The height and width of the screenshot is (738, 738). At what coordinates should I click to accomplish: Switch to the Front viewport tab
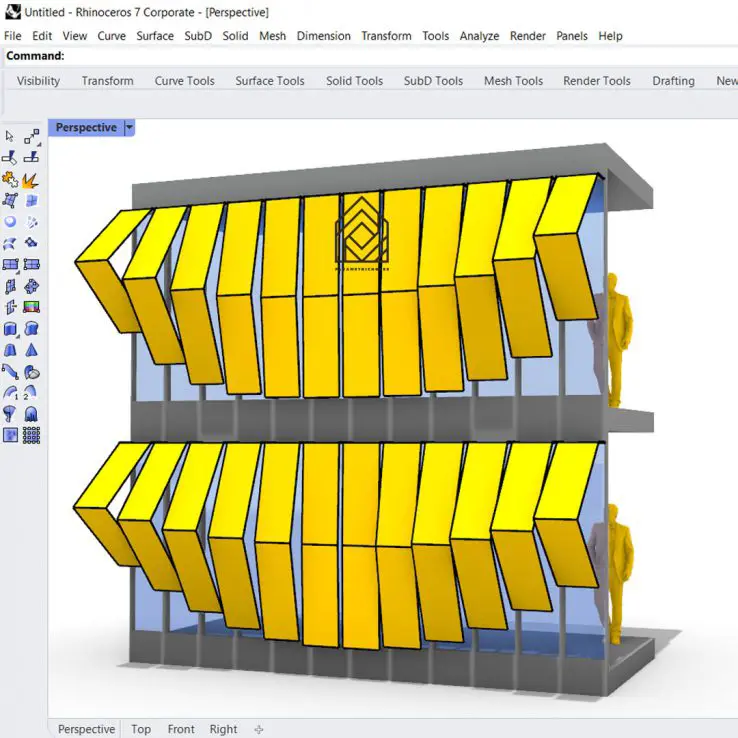pyautogui.click(x=181, y=729)
